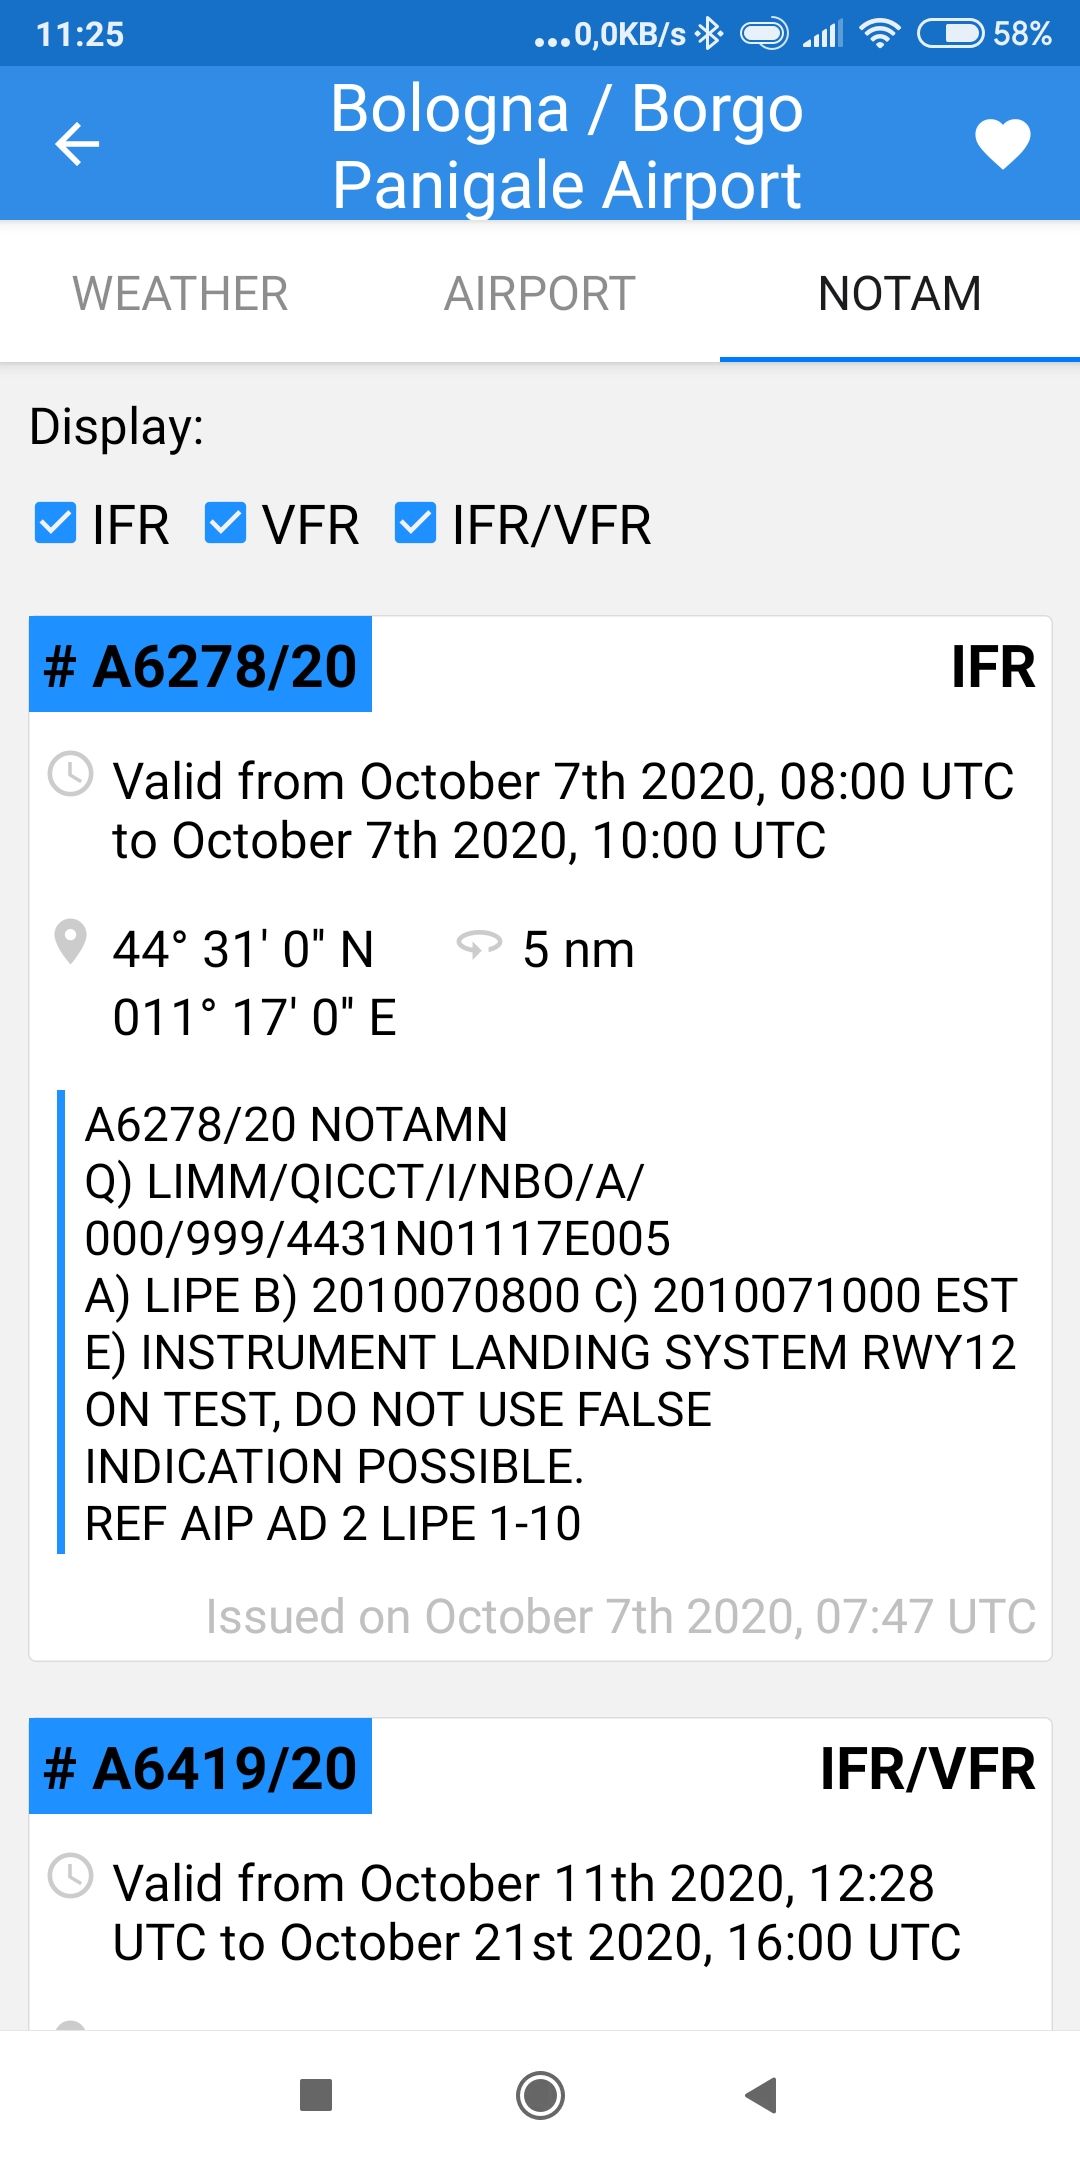Uncheck the IFR display checkbox
The image size is (1080, 2160).
pos(56,524)
